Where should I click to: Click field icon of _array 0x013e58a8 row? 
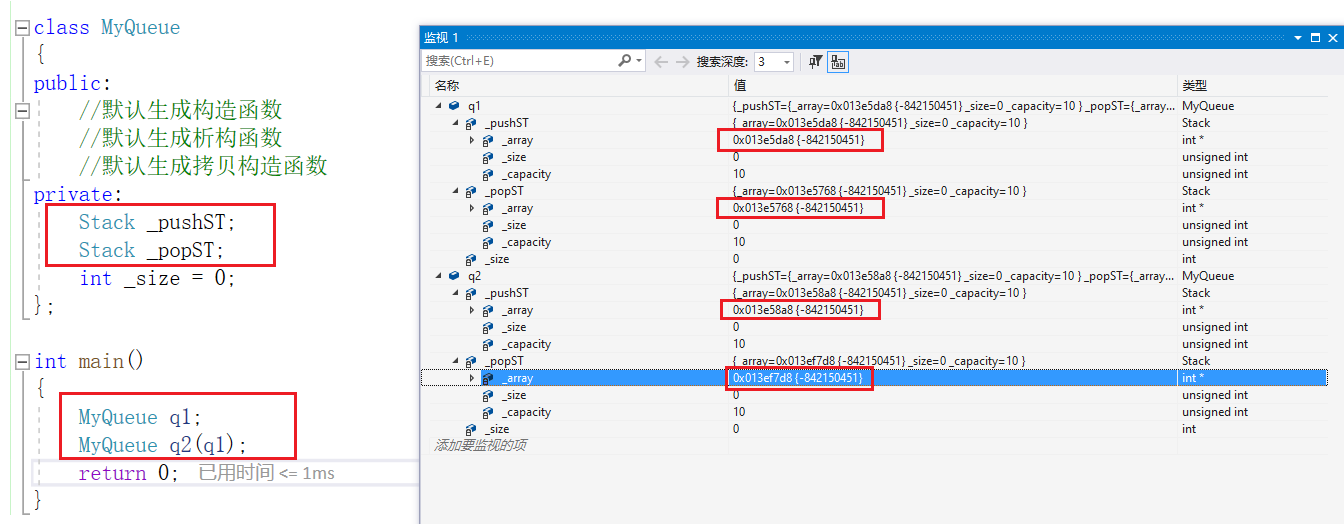pyautogui.click(x=488, y=310)
